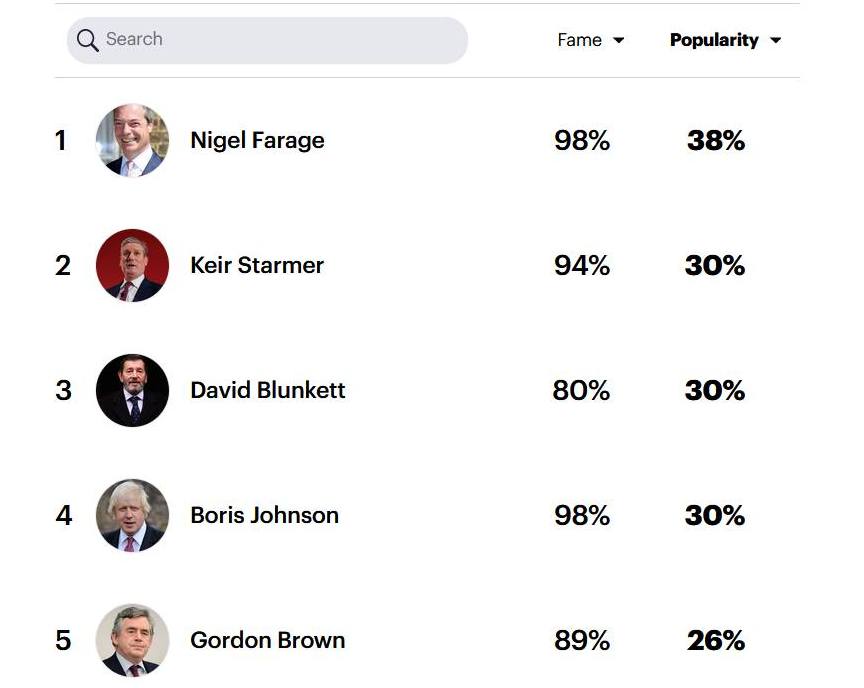Click Gordon Brown's 26% popularity score
The image size is (864, 688).
click(715, 640)
